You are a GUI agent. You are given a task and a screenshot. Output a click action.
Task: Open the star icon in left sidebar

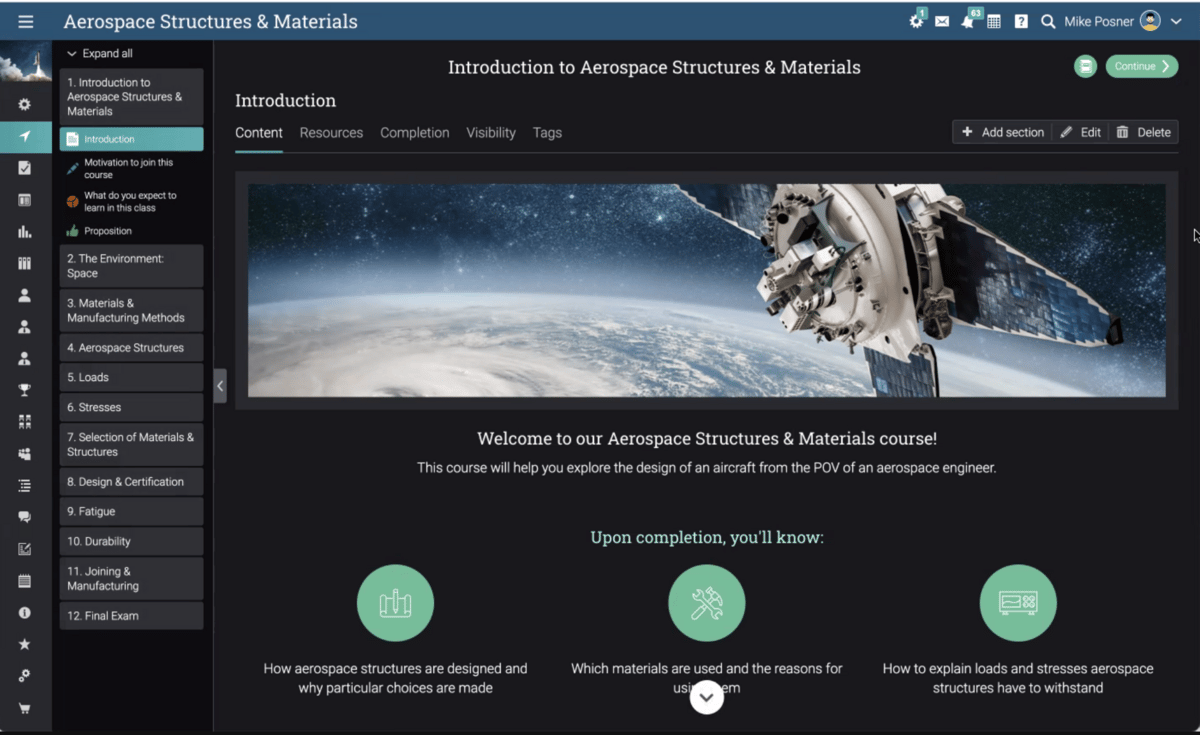coord(25,644)
